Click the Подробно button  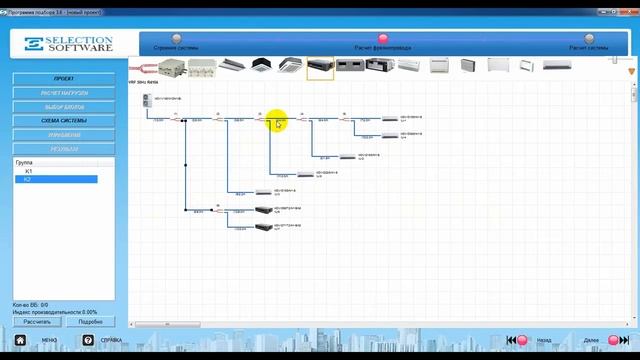[x=91, y=322]
